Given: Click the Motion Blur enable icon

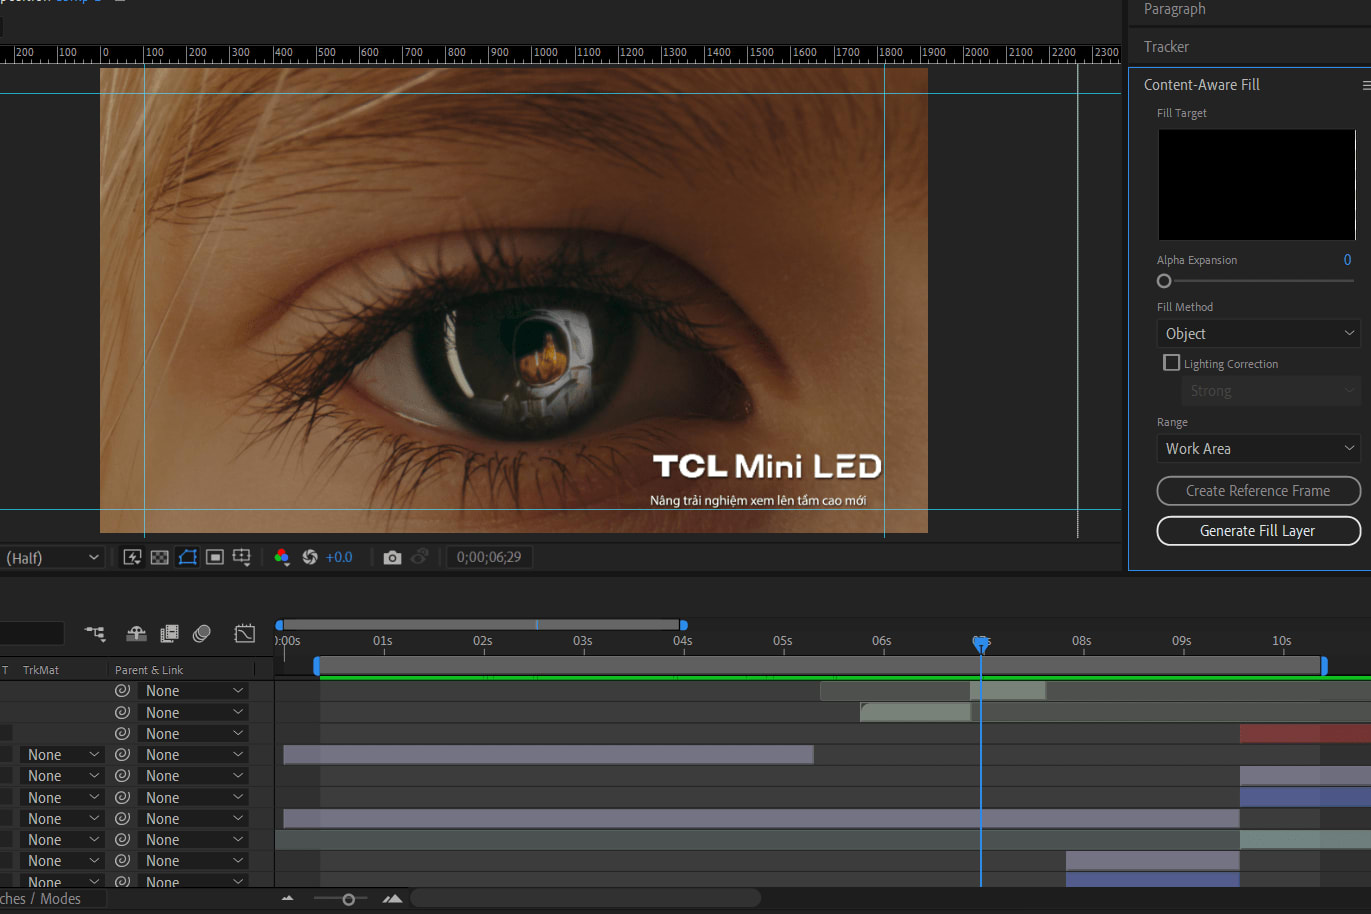Looking at the screenshot, I should pyautogui.click(x=202, y=633).
